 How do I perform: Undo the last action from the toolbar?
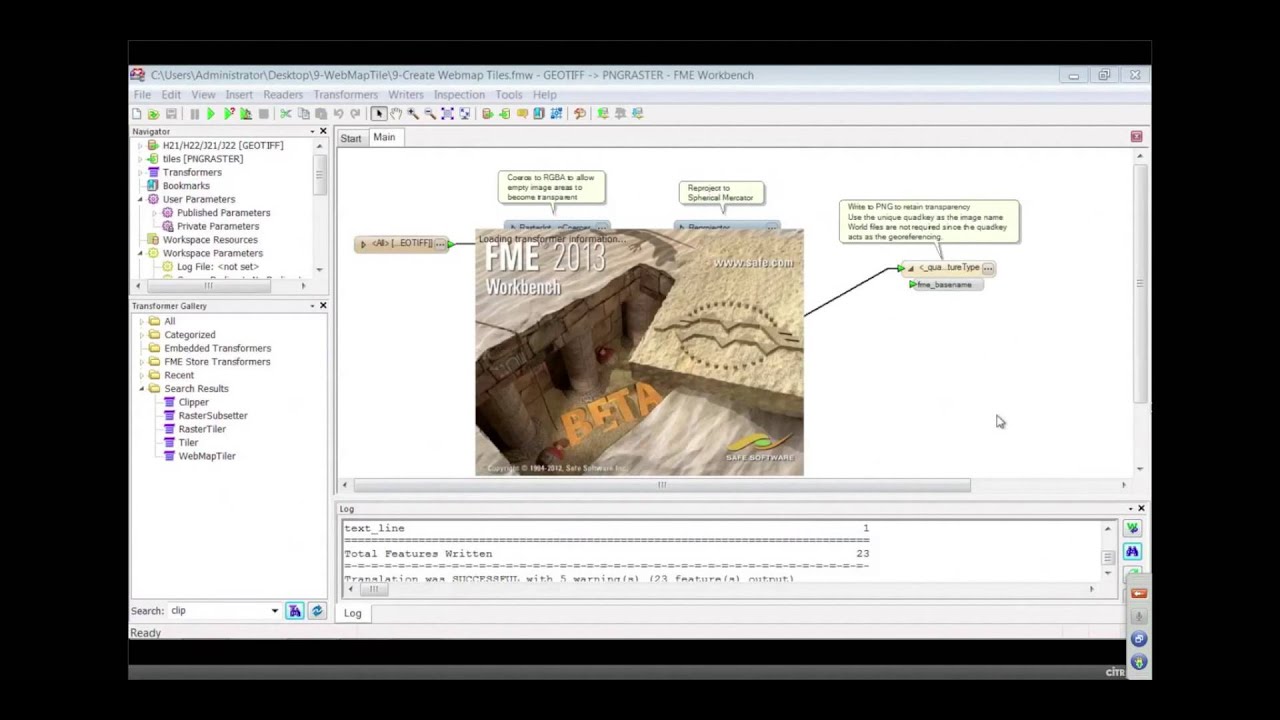pyautogui.click(x=338, y=114)
